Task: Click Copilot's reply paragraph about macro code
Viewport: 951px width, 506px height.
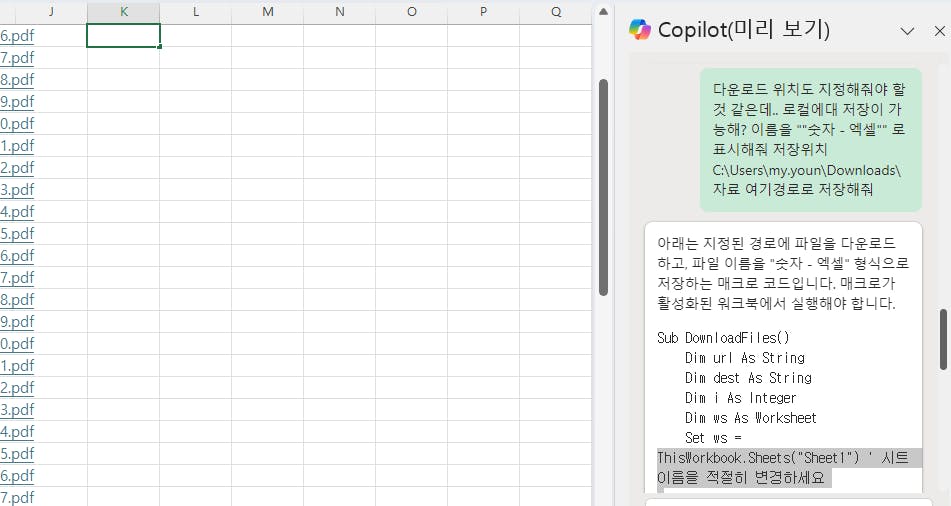Action: pos(783,273)
